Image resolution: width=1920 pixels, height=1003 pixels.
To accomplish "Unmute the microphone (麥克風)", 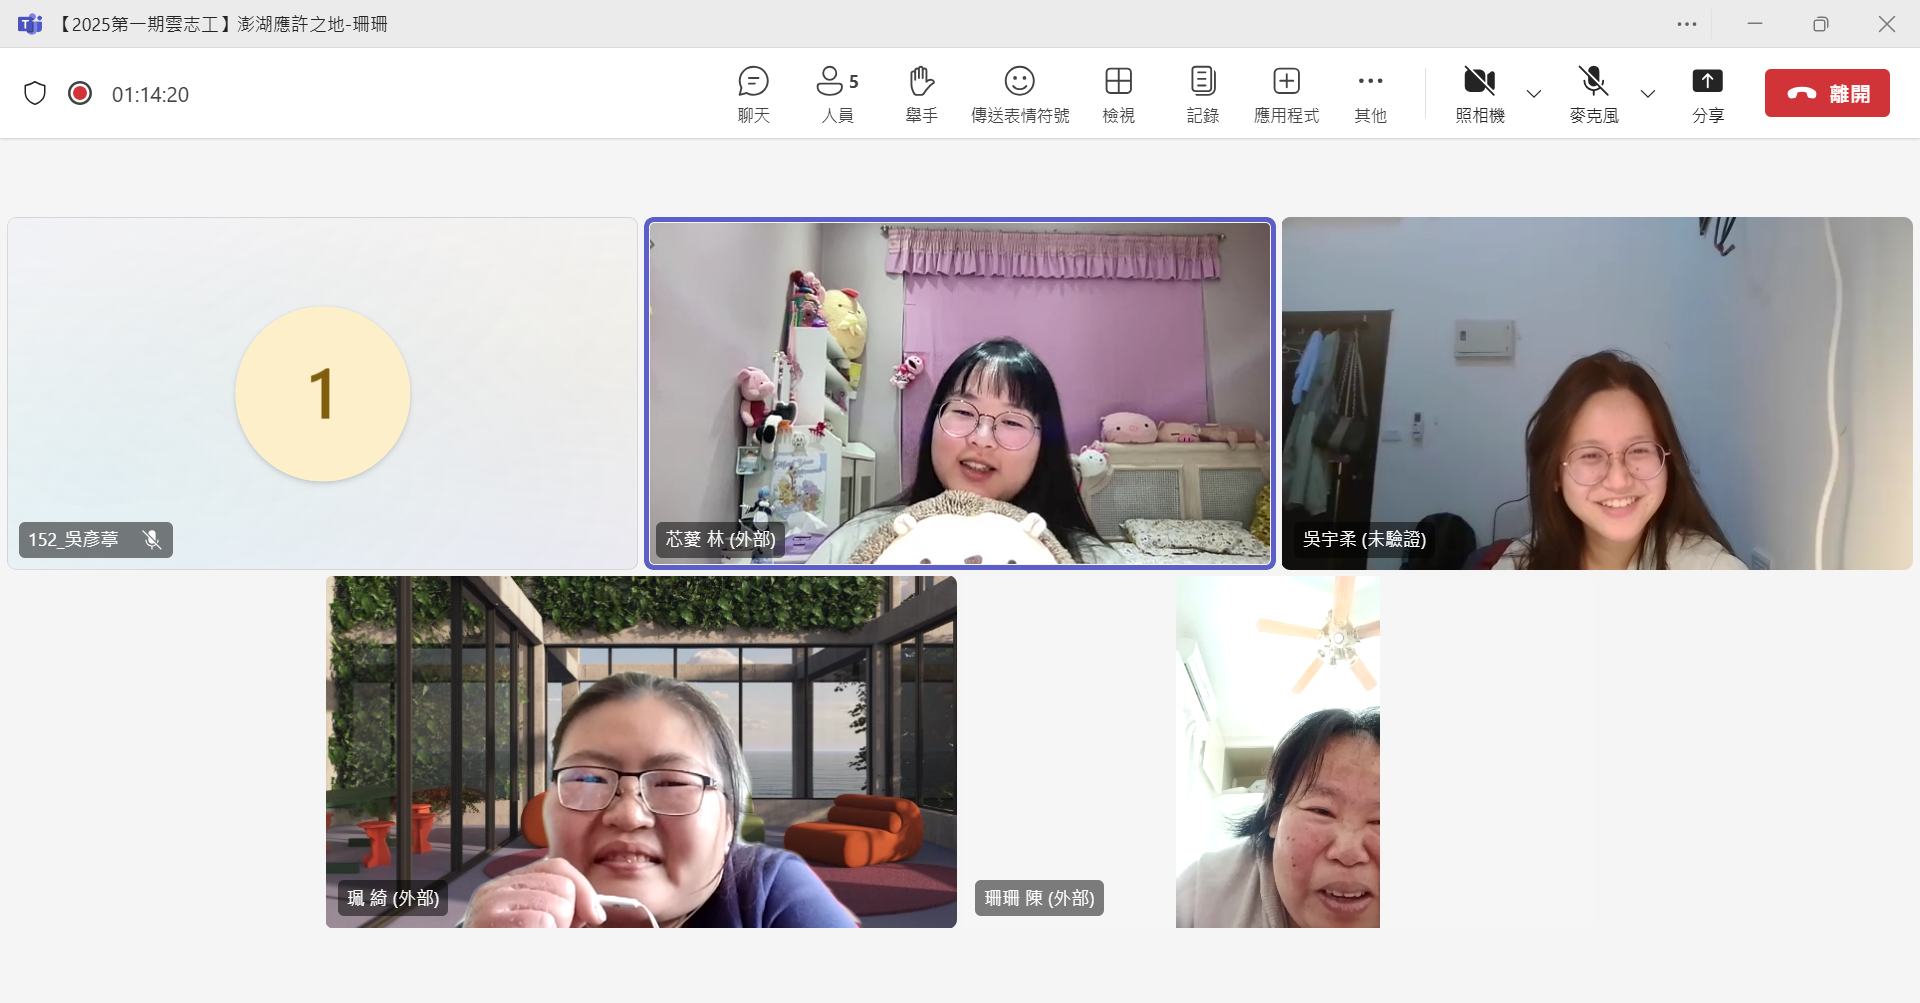I will 1593,93.
